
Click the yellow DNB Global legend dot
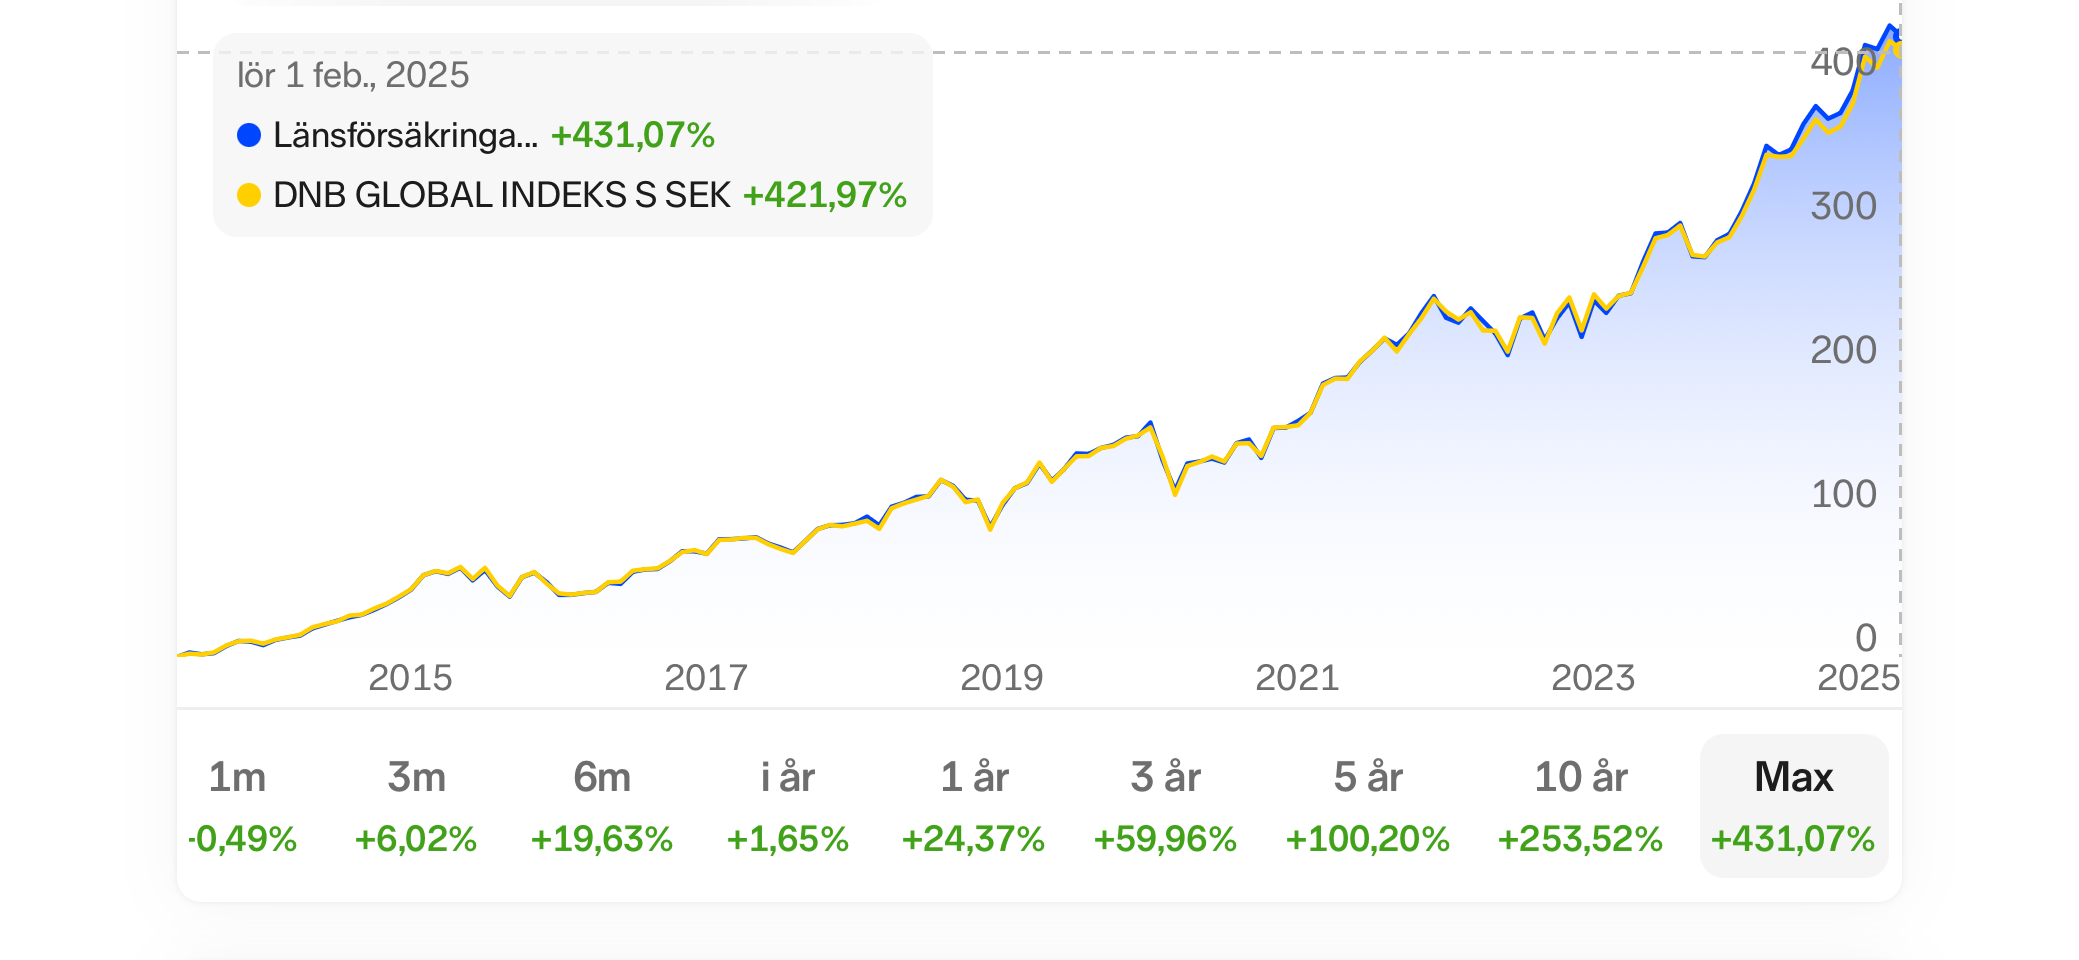click(x=249, y=195)
